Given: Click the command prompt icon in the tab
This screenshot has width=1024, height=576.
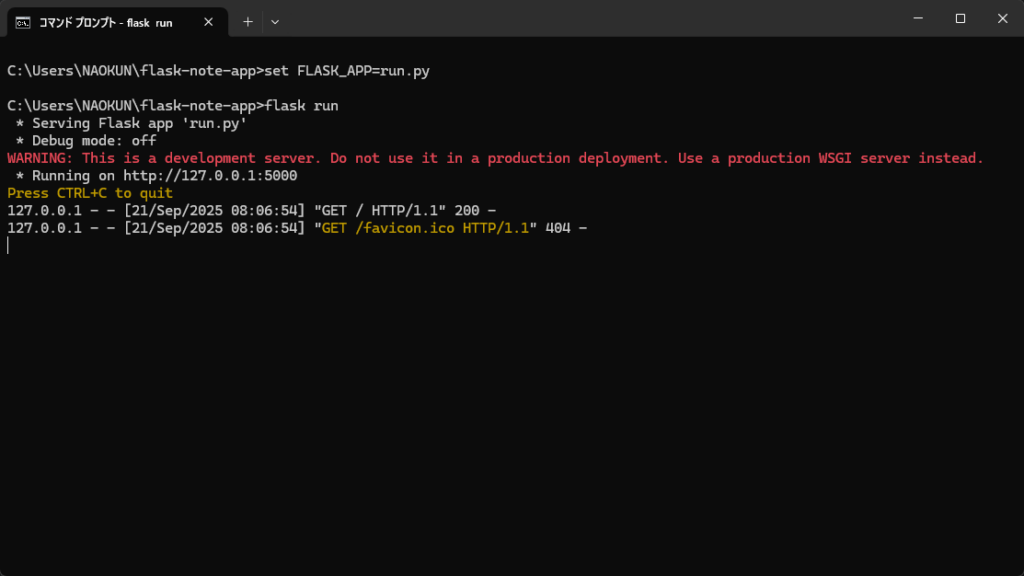Looking at the screenshot, I should click(x=23, y=23).
